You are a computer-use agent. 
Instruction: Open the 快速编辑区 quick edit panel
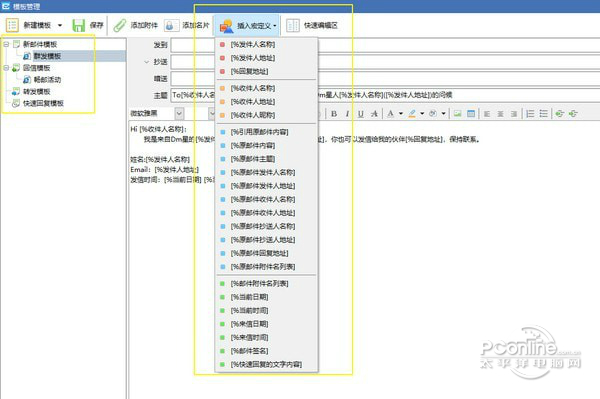(x=312, y=26)
